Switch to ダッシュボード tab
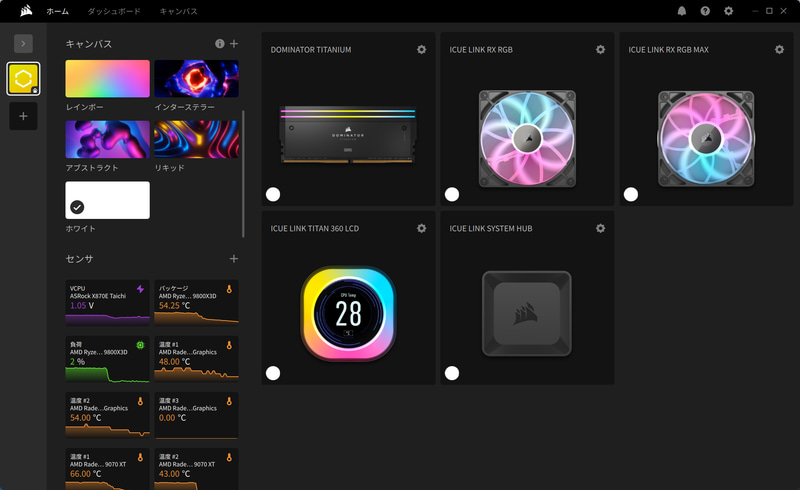 [114, 11]
